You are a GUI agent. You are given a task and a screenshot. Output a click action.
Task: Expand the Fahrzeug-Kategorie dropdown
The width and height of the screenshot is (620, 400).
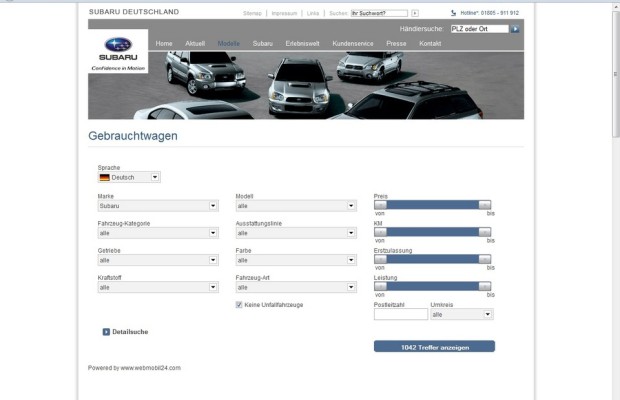tap(158, 233)
